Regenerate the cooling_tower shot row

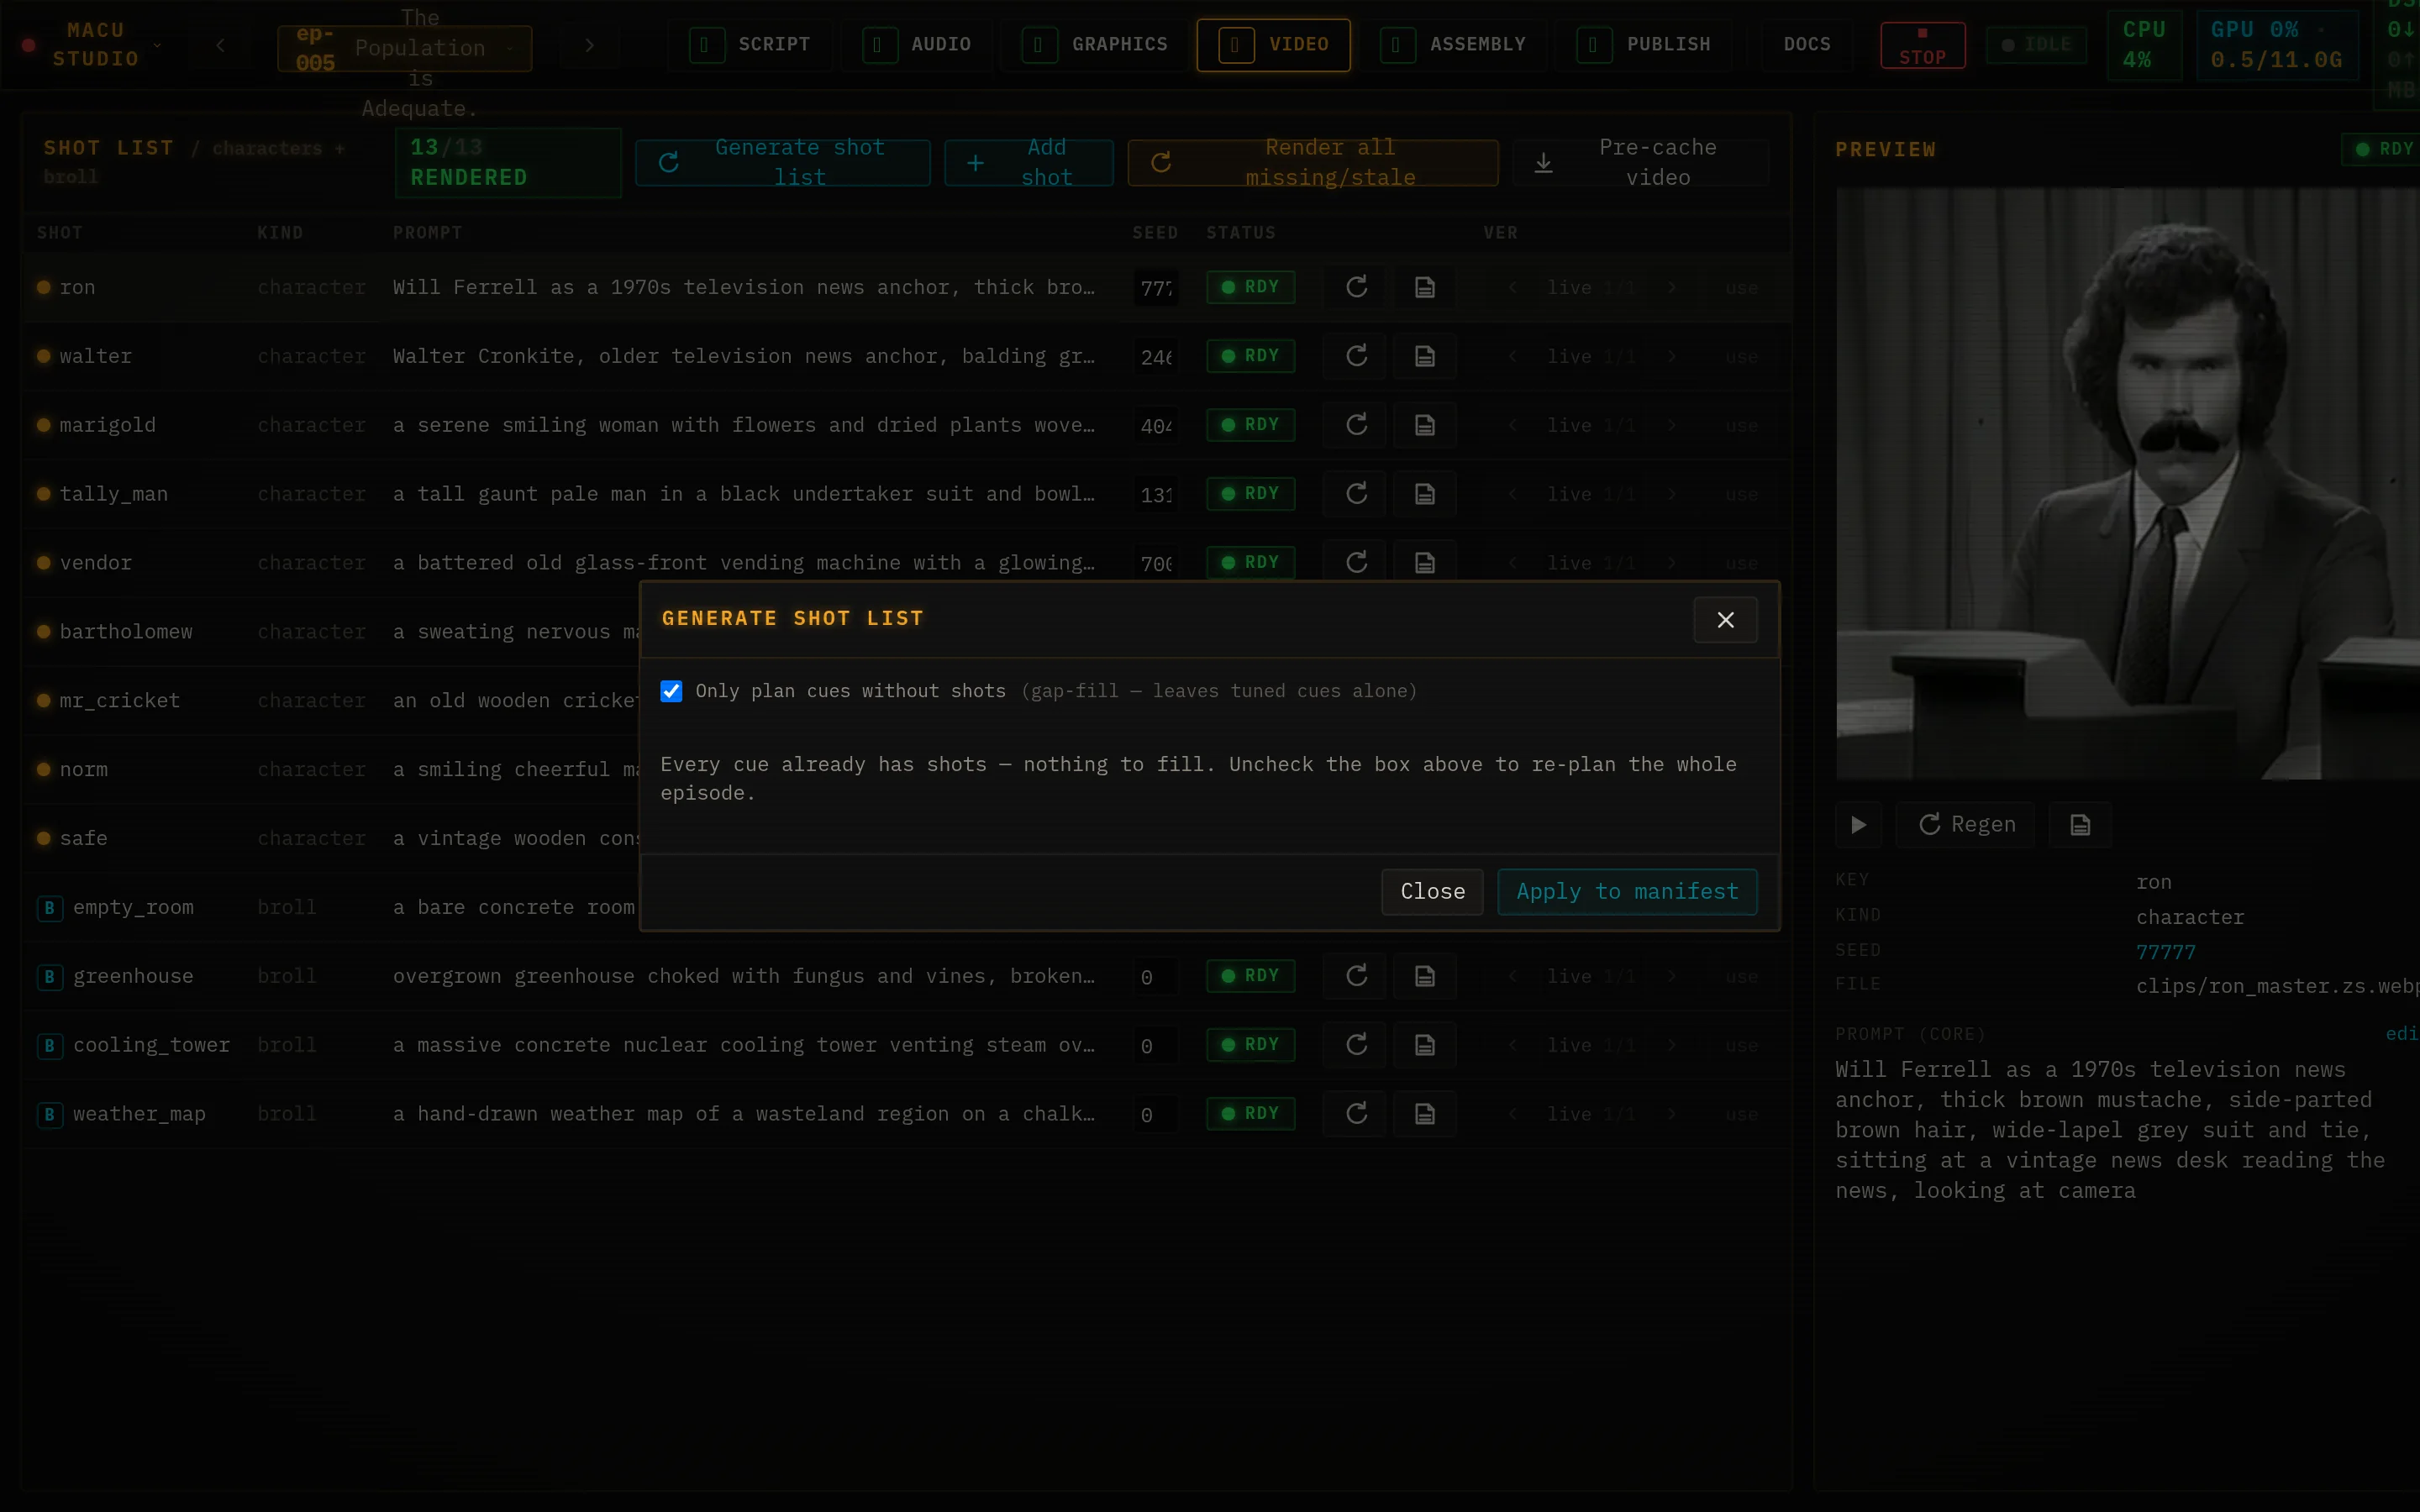pyautogui.click(x=1356, y=1045)
